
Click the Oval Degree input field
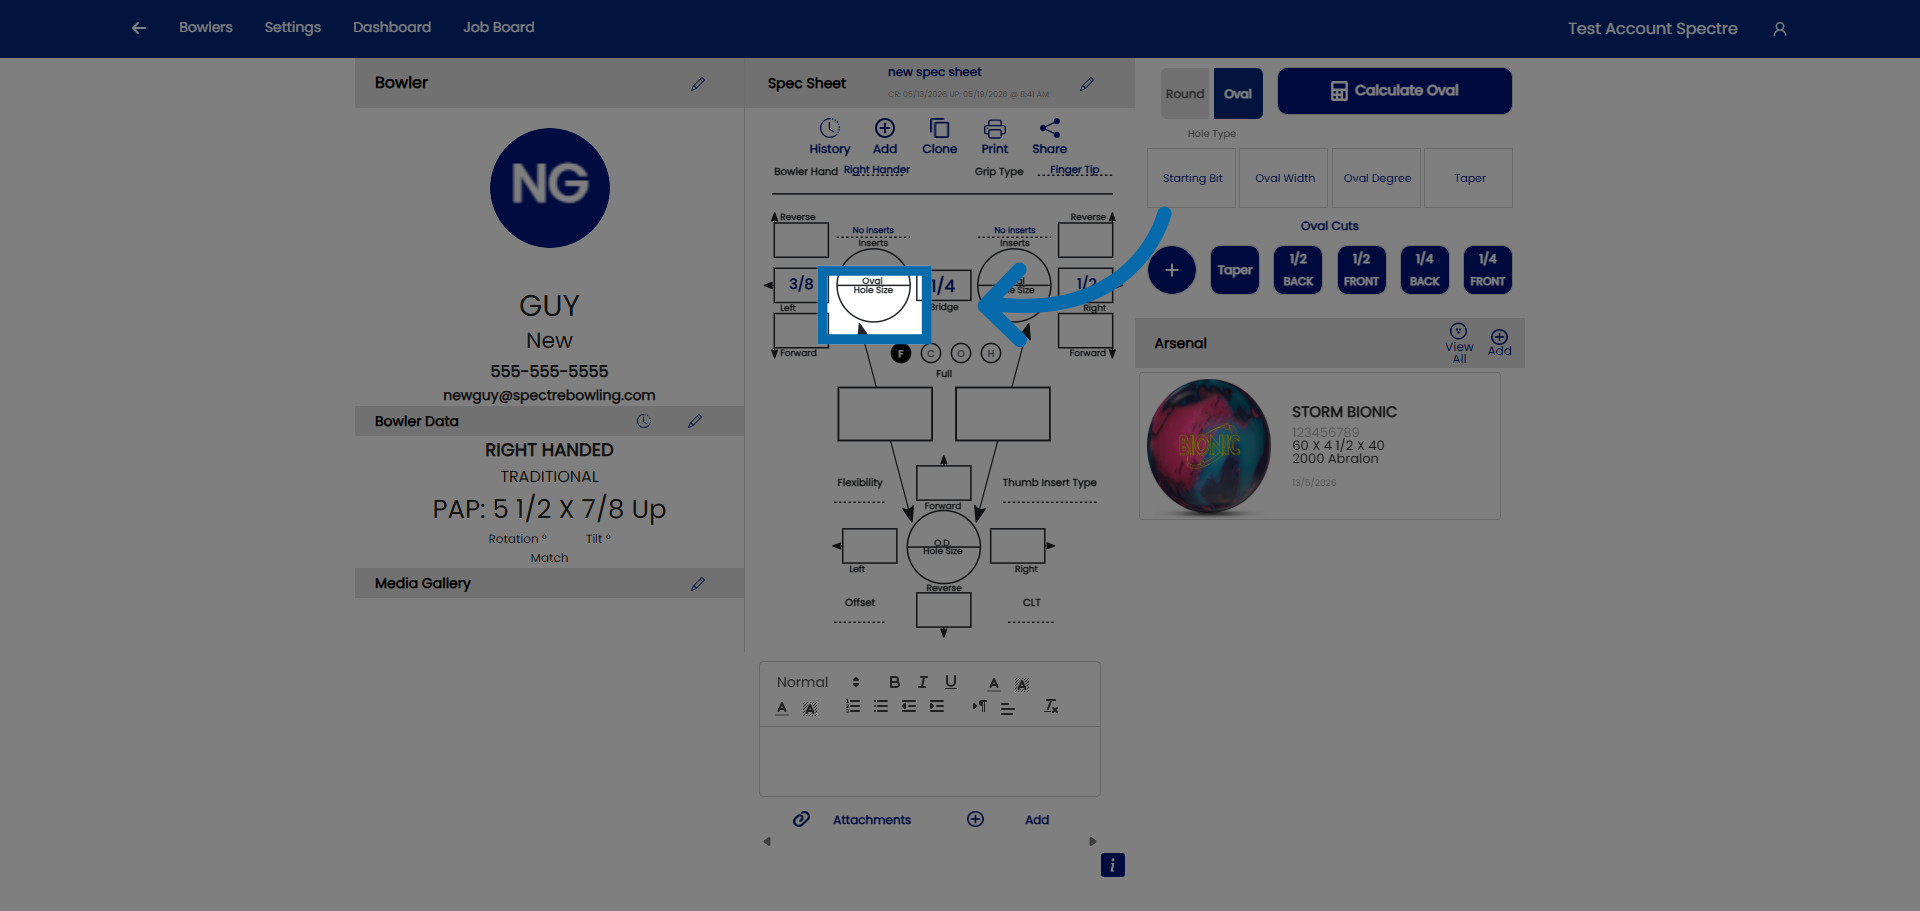[1377, 178]
